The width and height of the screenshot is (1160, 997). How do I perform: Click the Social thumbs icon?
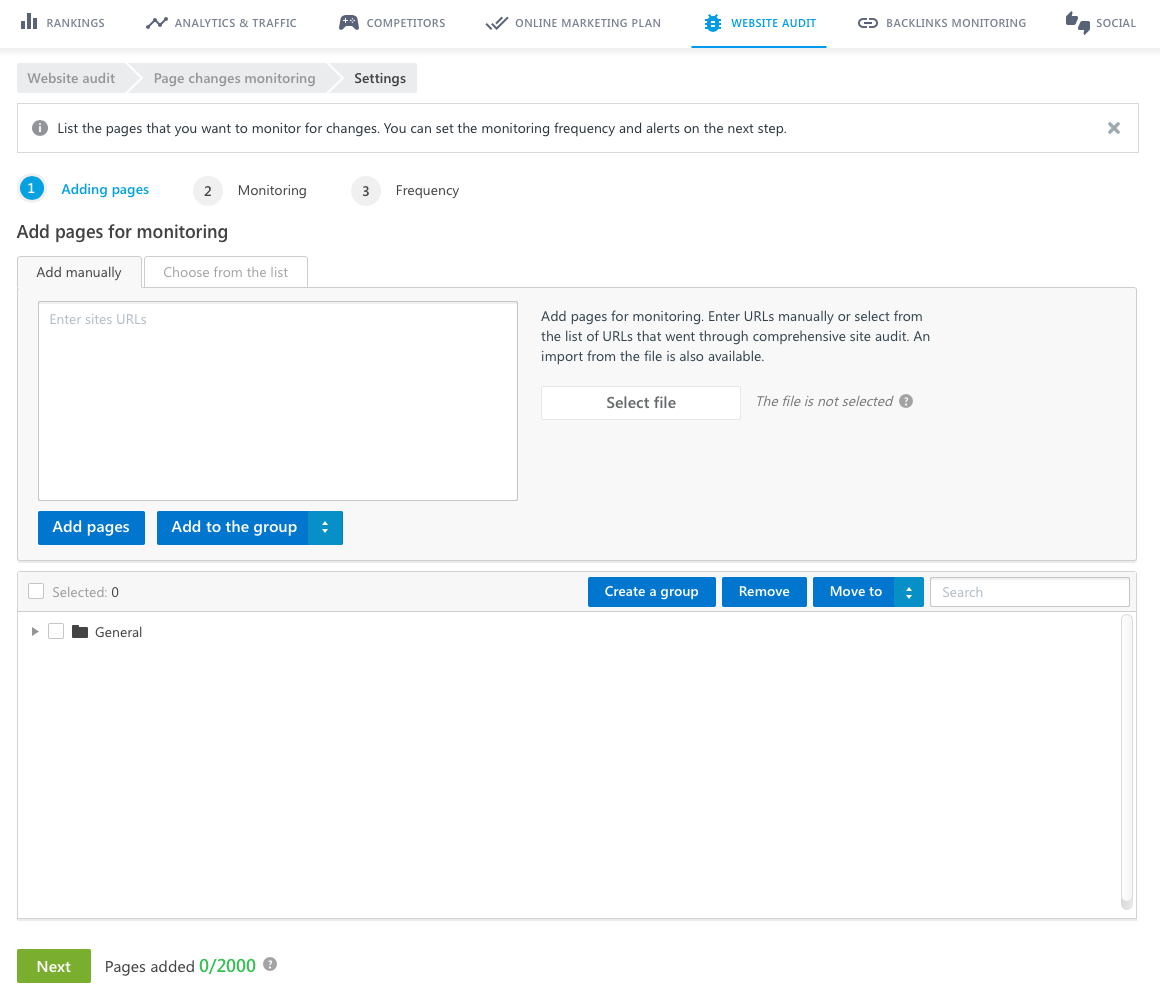(x=1078, y=22)
